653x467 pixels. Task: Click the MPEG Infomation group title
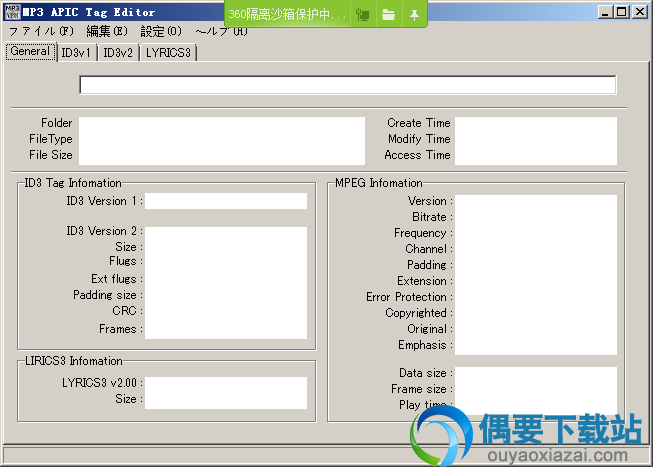click(x=379, y=183)
